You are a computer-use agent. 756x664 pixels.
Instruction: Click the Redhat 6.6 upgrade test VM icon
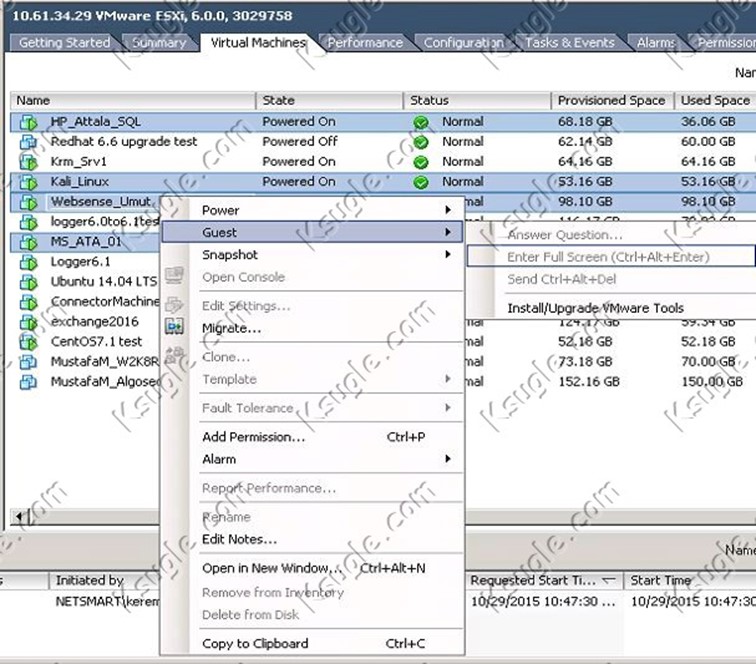28,142
